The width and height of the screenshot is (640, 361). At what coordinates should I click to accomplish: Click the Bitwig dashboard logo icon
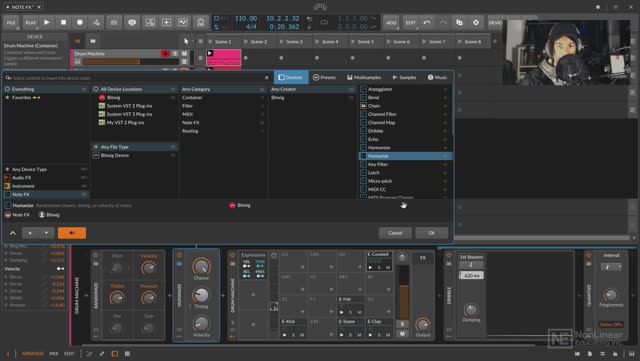pyautogui.click(x=320, y=7)
